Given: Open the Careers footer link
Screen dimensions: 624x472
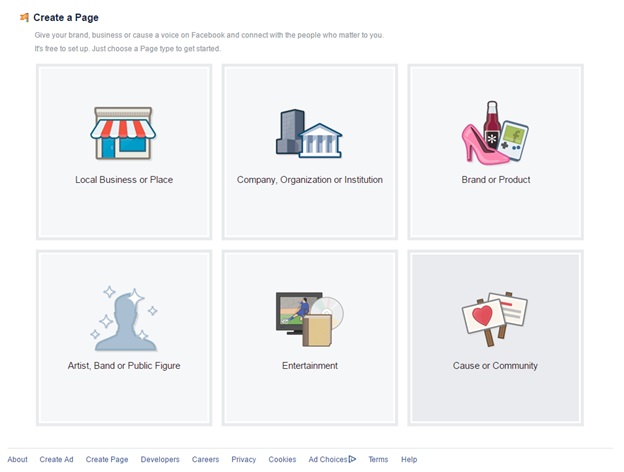Looking at the screenshot, I should (205, 459).
